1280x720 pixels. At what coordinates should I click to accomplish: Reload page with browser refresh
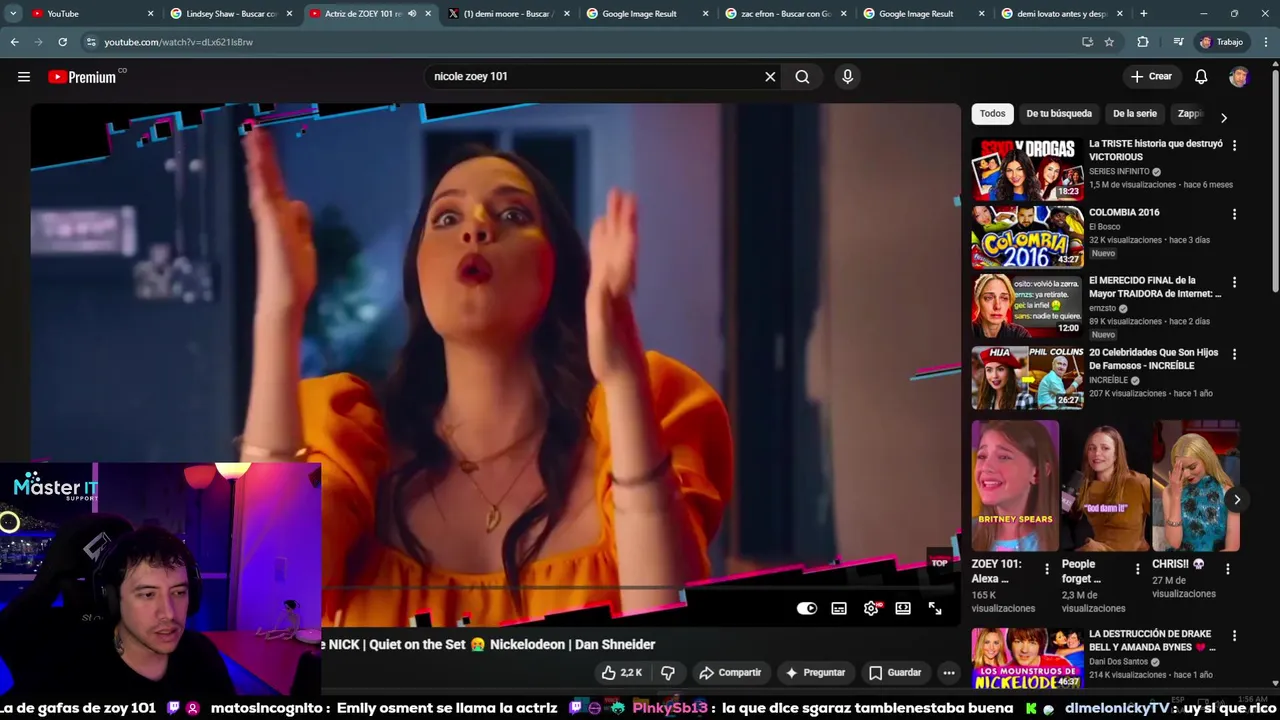(x=62, y=42)
